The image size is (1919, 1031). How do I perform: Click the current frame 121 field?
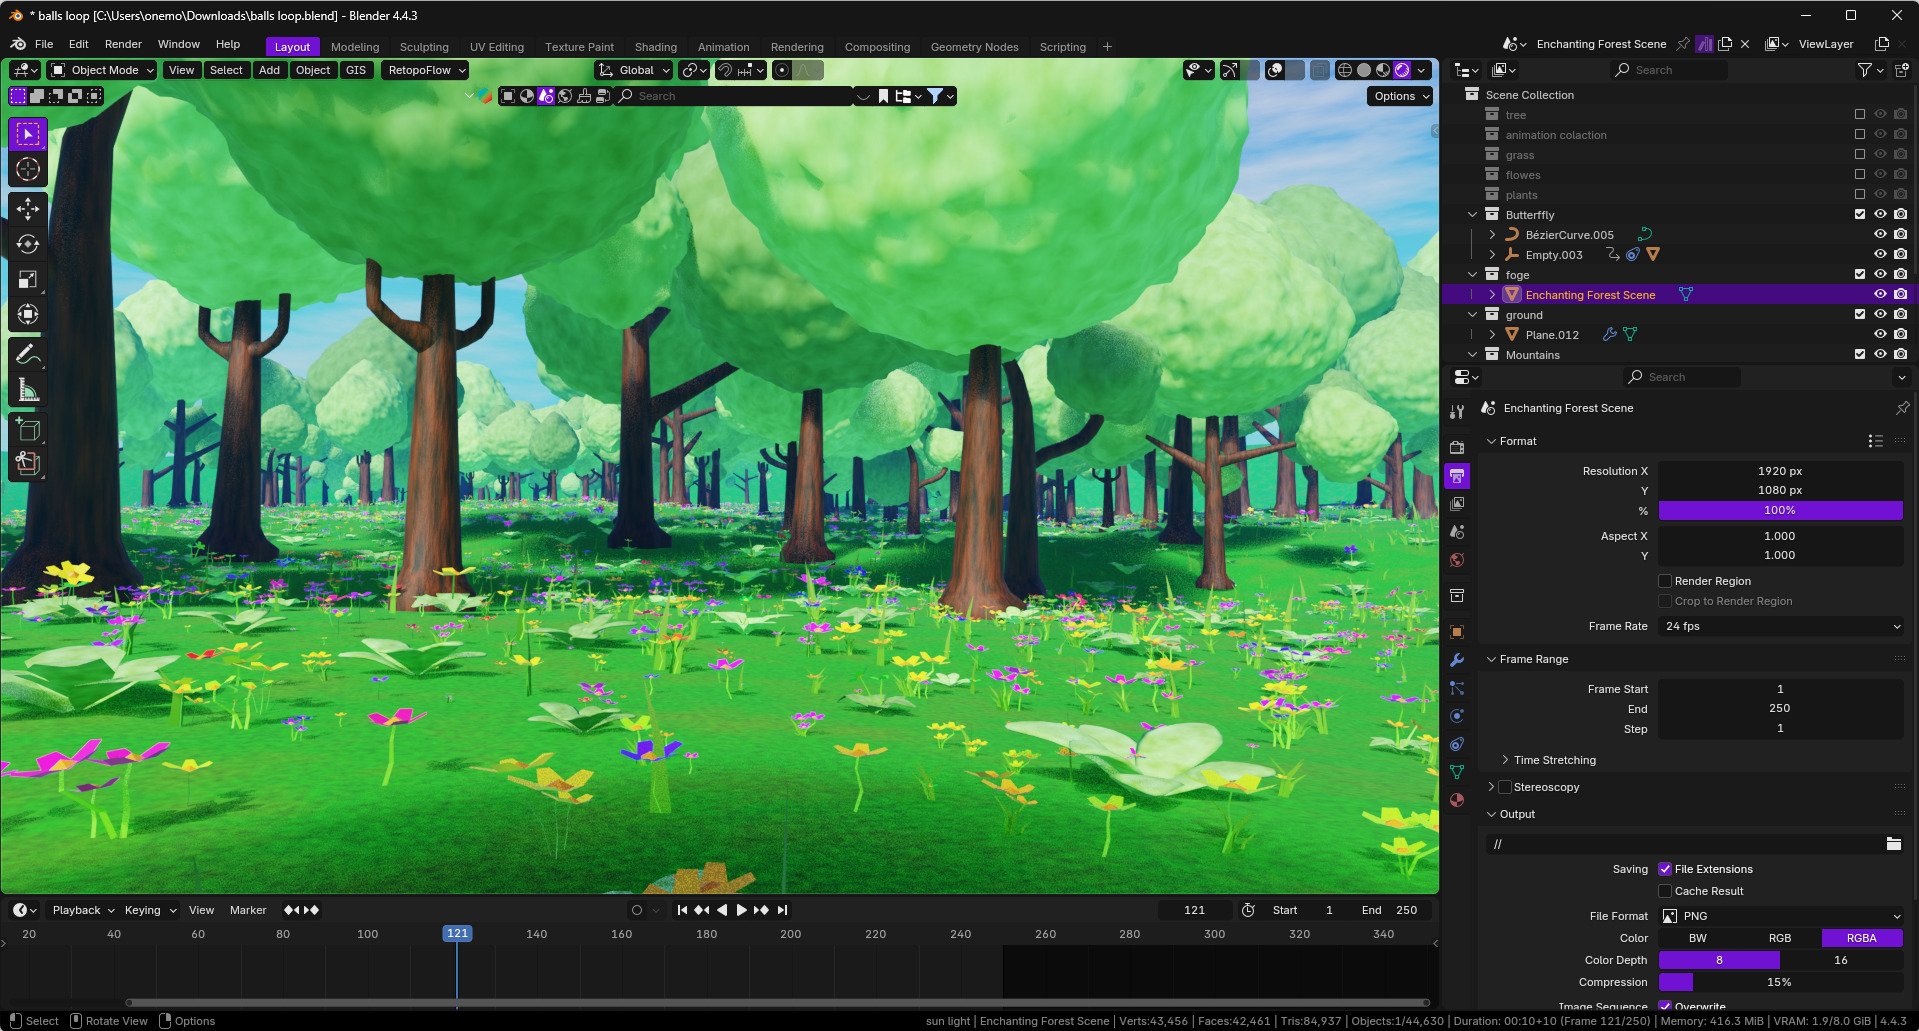tap(1195, 910)
